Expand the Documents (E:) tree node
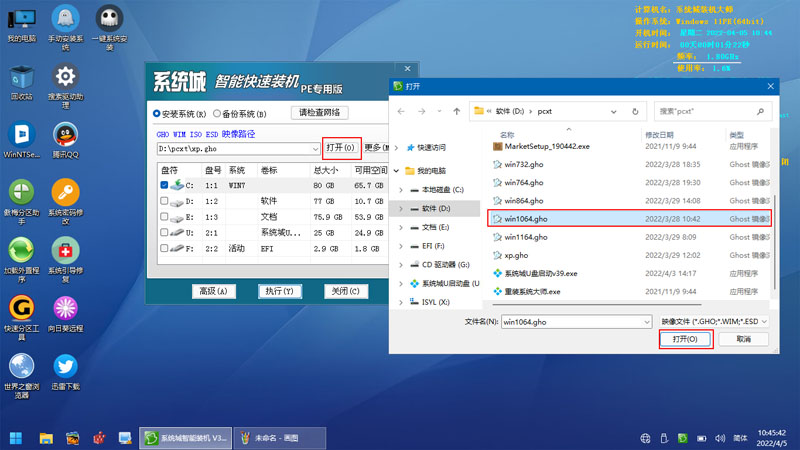 tap(401, 228)
